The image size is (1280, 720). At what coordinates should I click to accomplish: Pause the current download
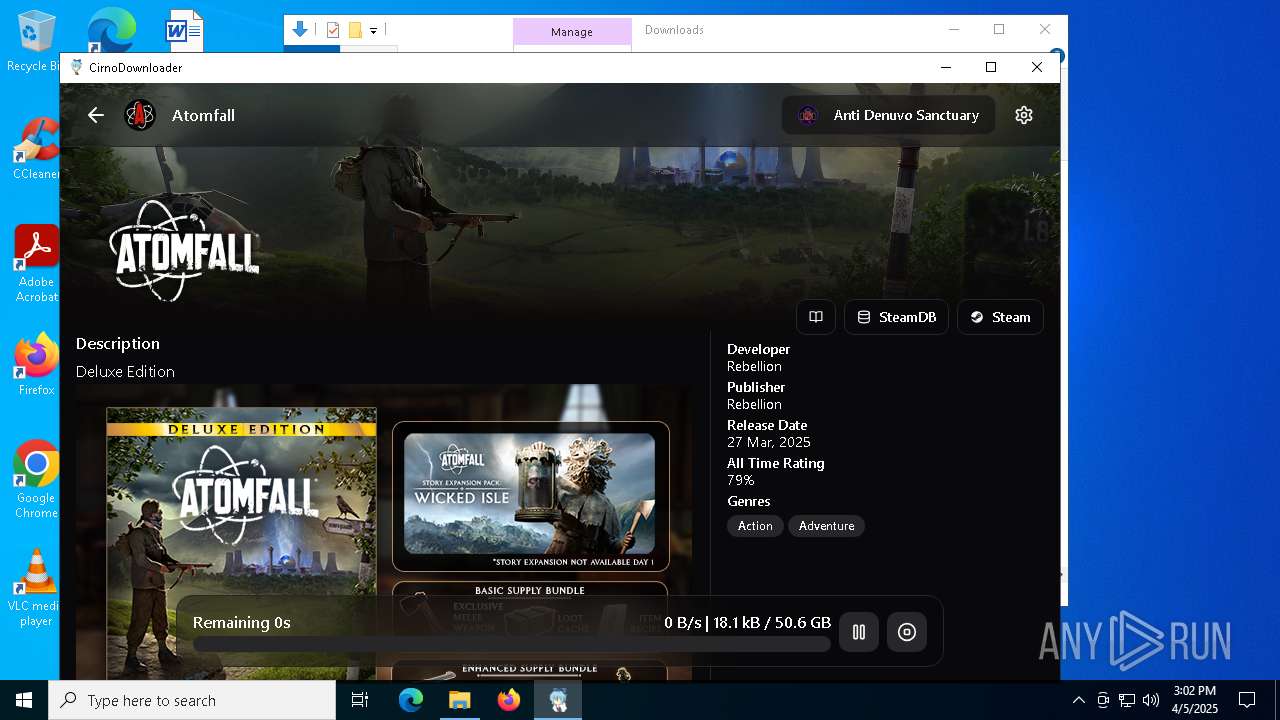[x=859, y=632]
